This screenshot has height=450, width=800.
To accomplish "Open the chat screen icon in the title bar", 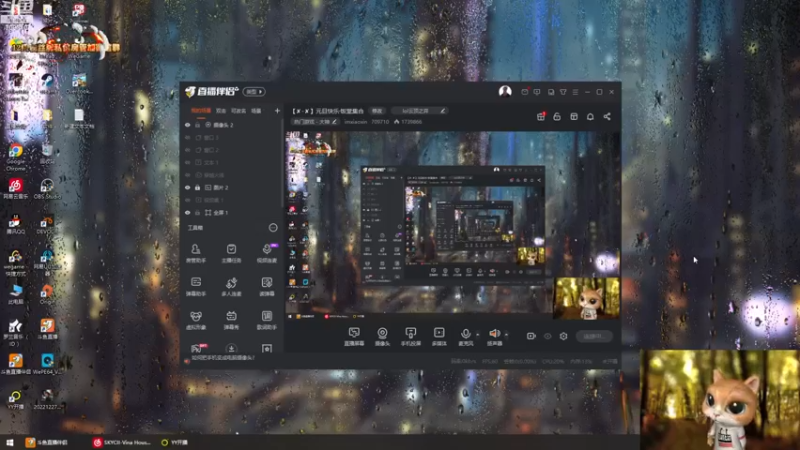I will click(537, 92).
